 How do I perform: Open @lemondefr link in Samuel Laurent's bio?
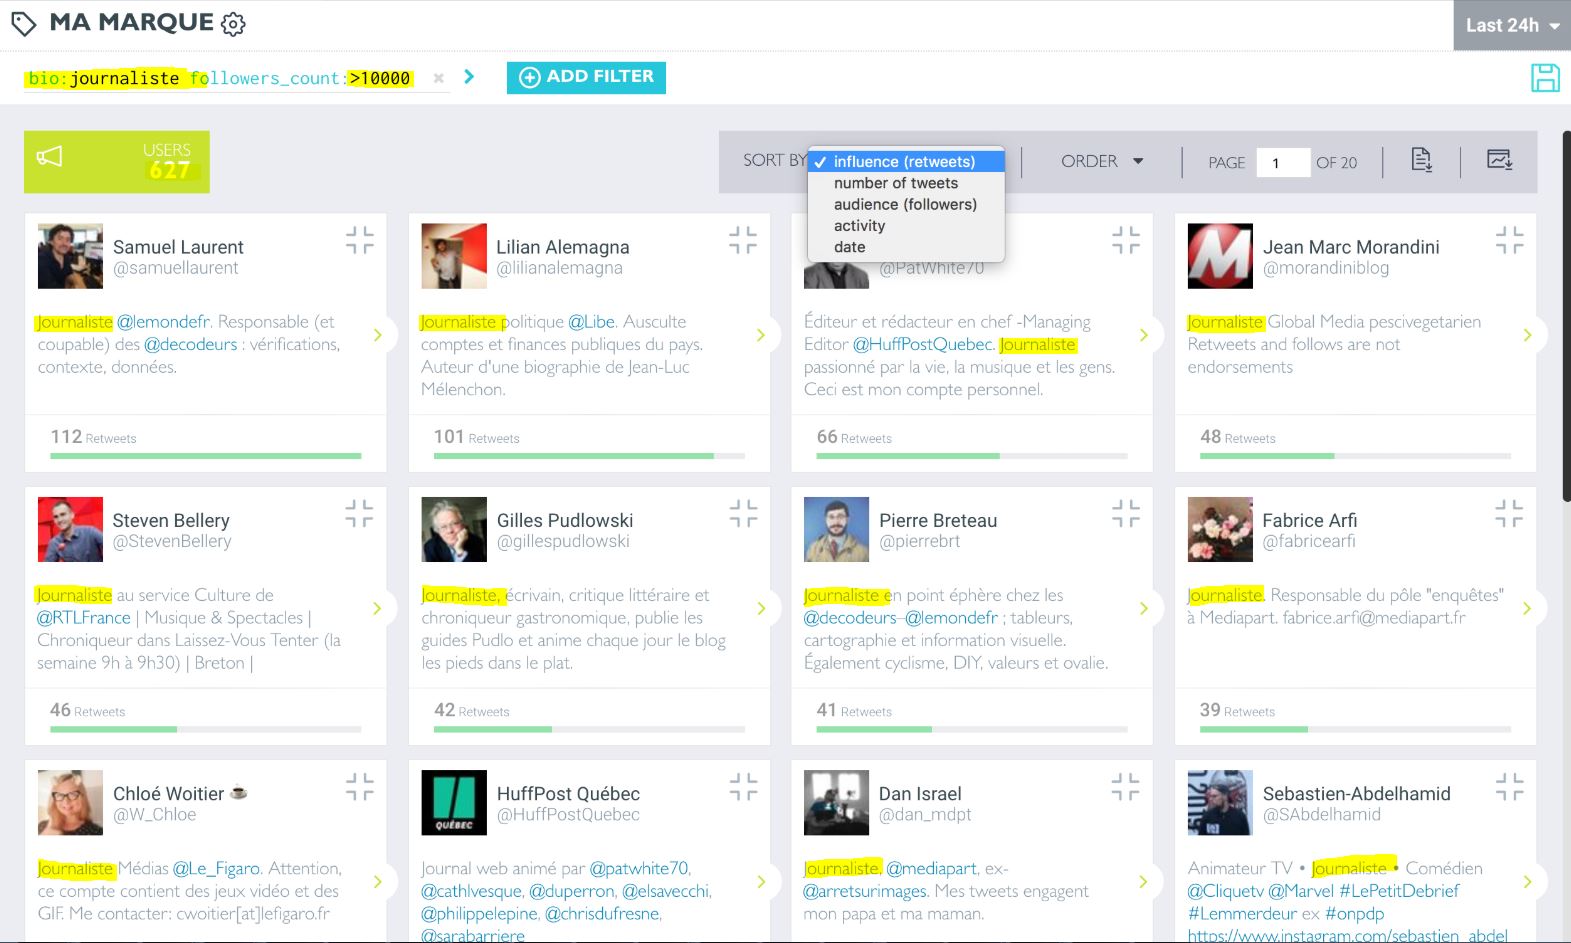tap(163, 322)
